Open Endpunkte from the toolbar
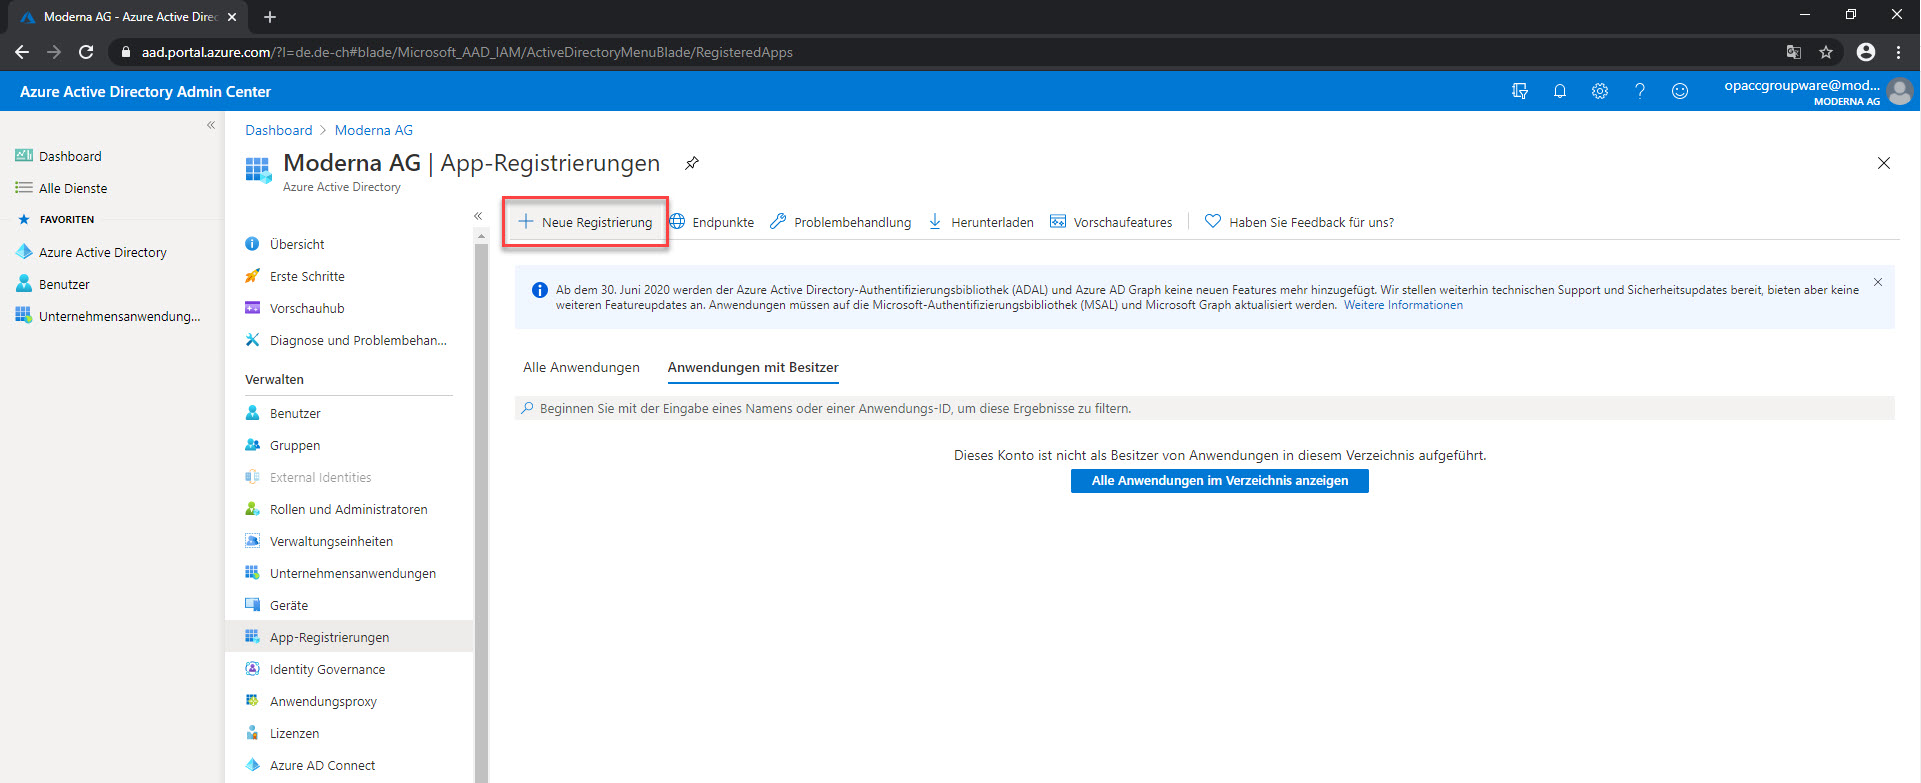The image size is (1921, 783). [712, 222]
